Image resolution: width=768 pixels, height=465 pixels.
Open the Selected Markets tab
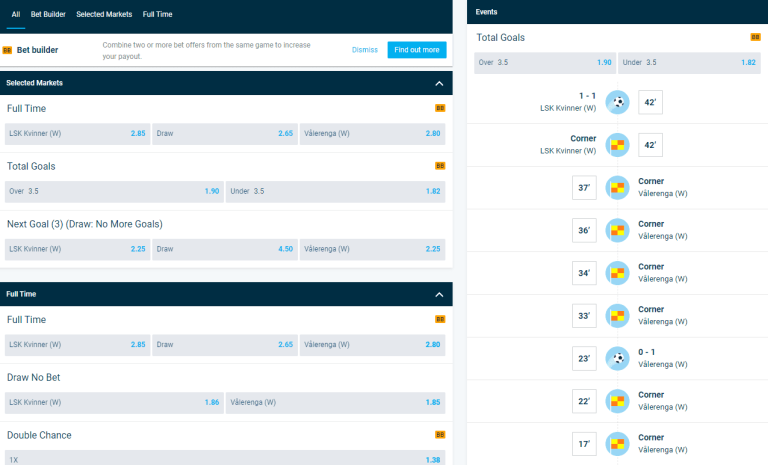pyautogui.click(x=104, y=14)
